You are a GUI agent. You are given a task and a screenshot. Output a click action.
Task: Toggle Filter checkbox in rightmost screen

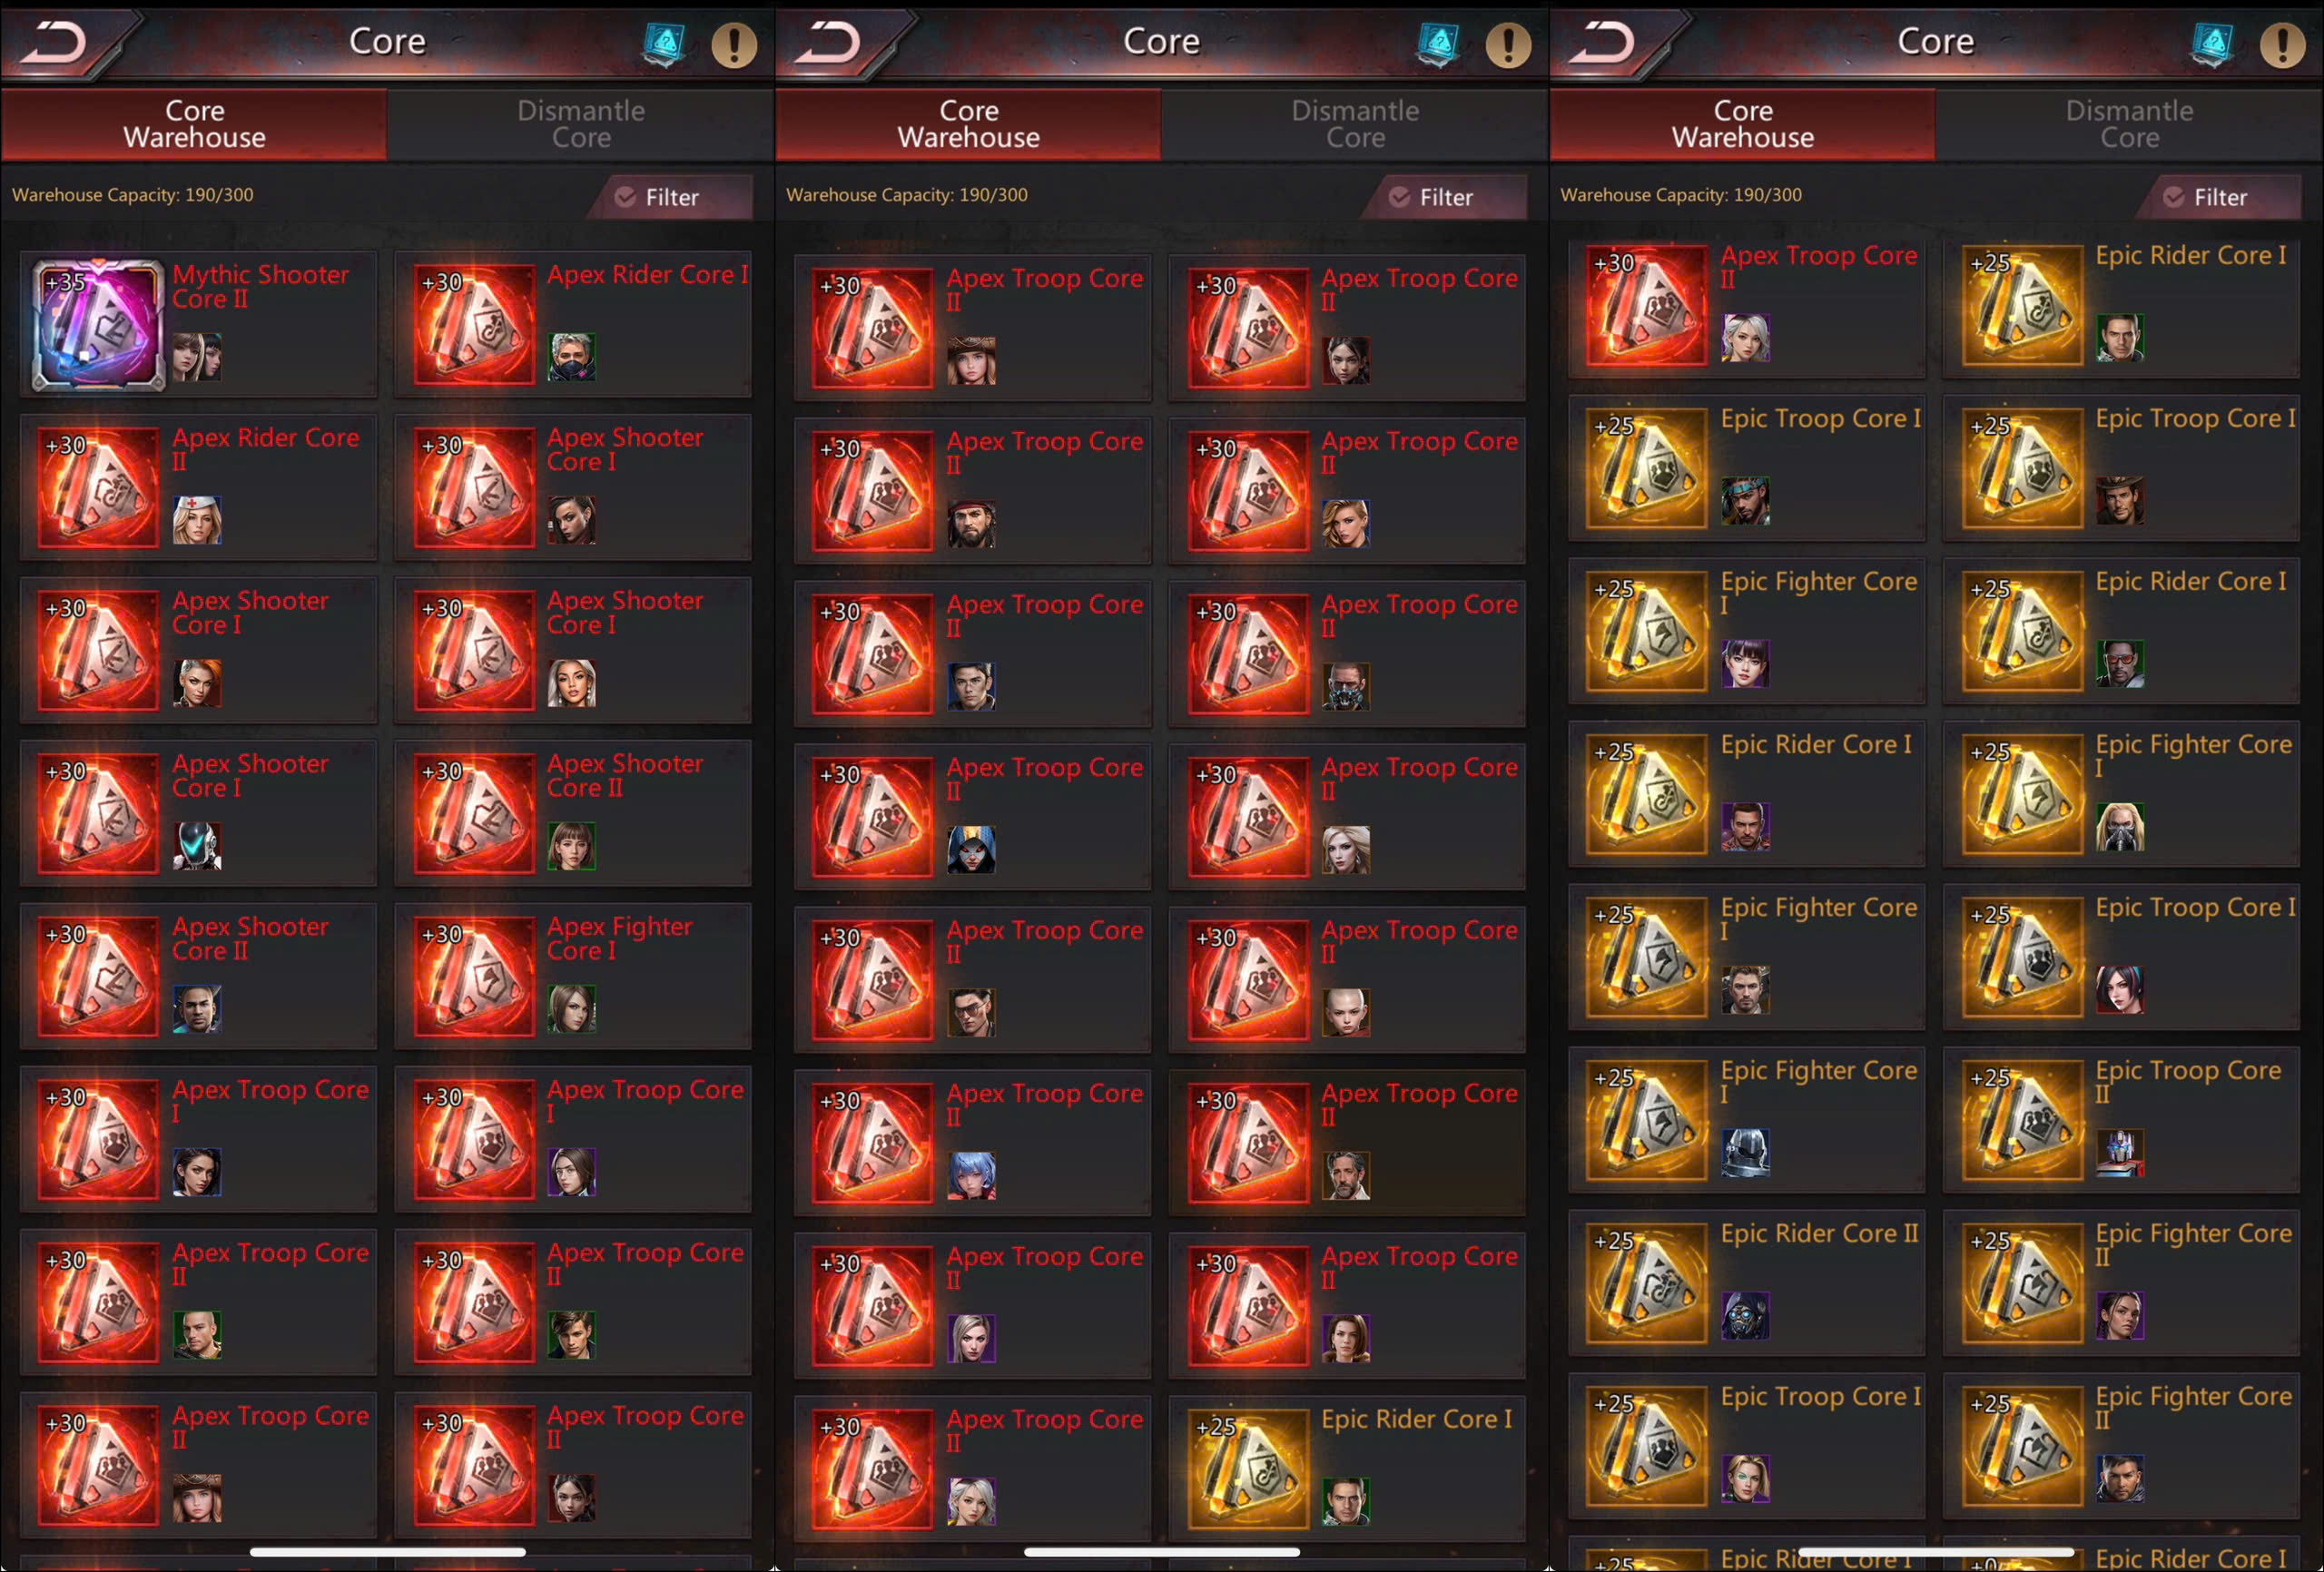[x=2174, y=197]
